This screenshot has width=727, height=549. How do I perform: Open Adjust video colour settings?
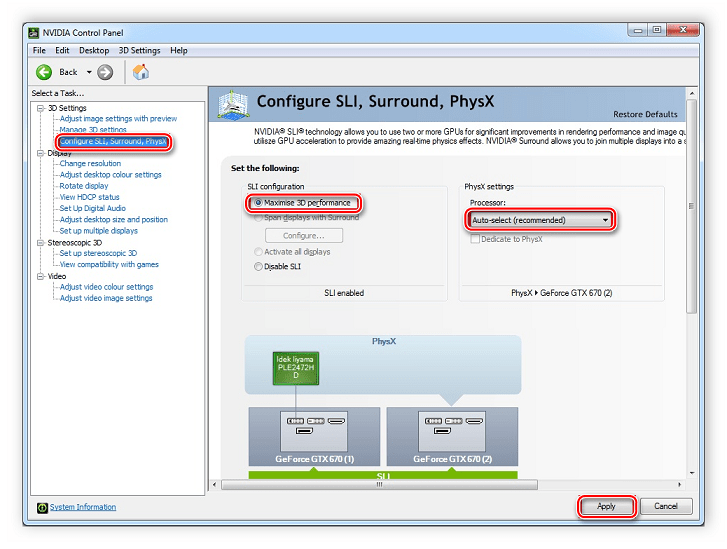(x=106, y=287)
